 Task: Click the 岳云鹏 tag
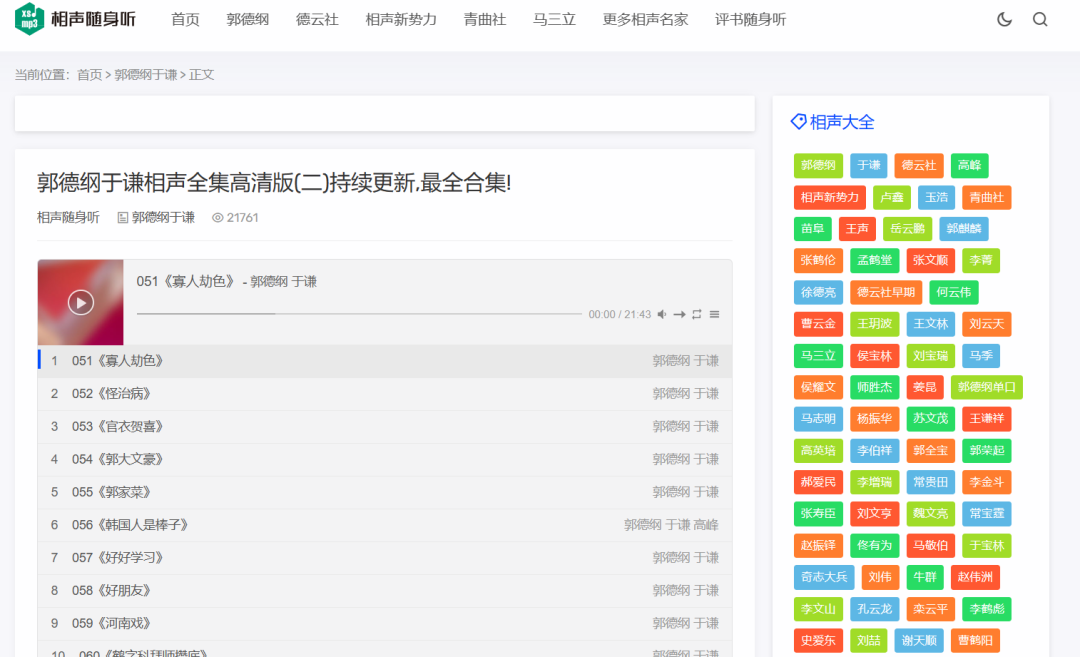[x=907, y=229]
